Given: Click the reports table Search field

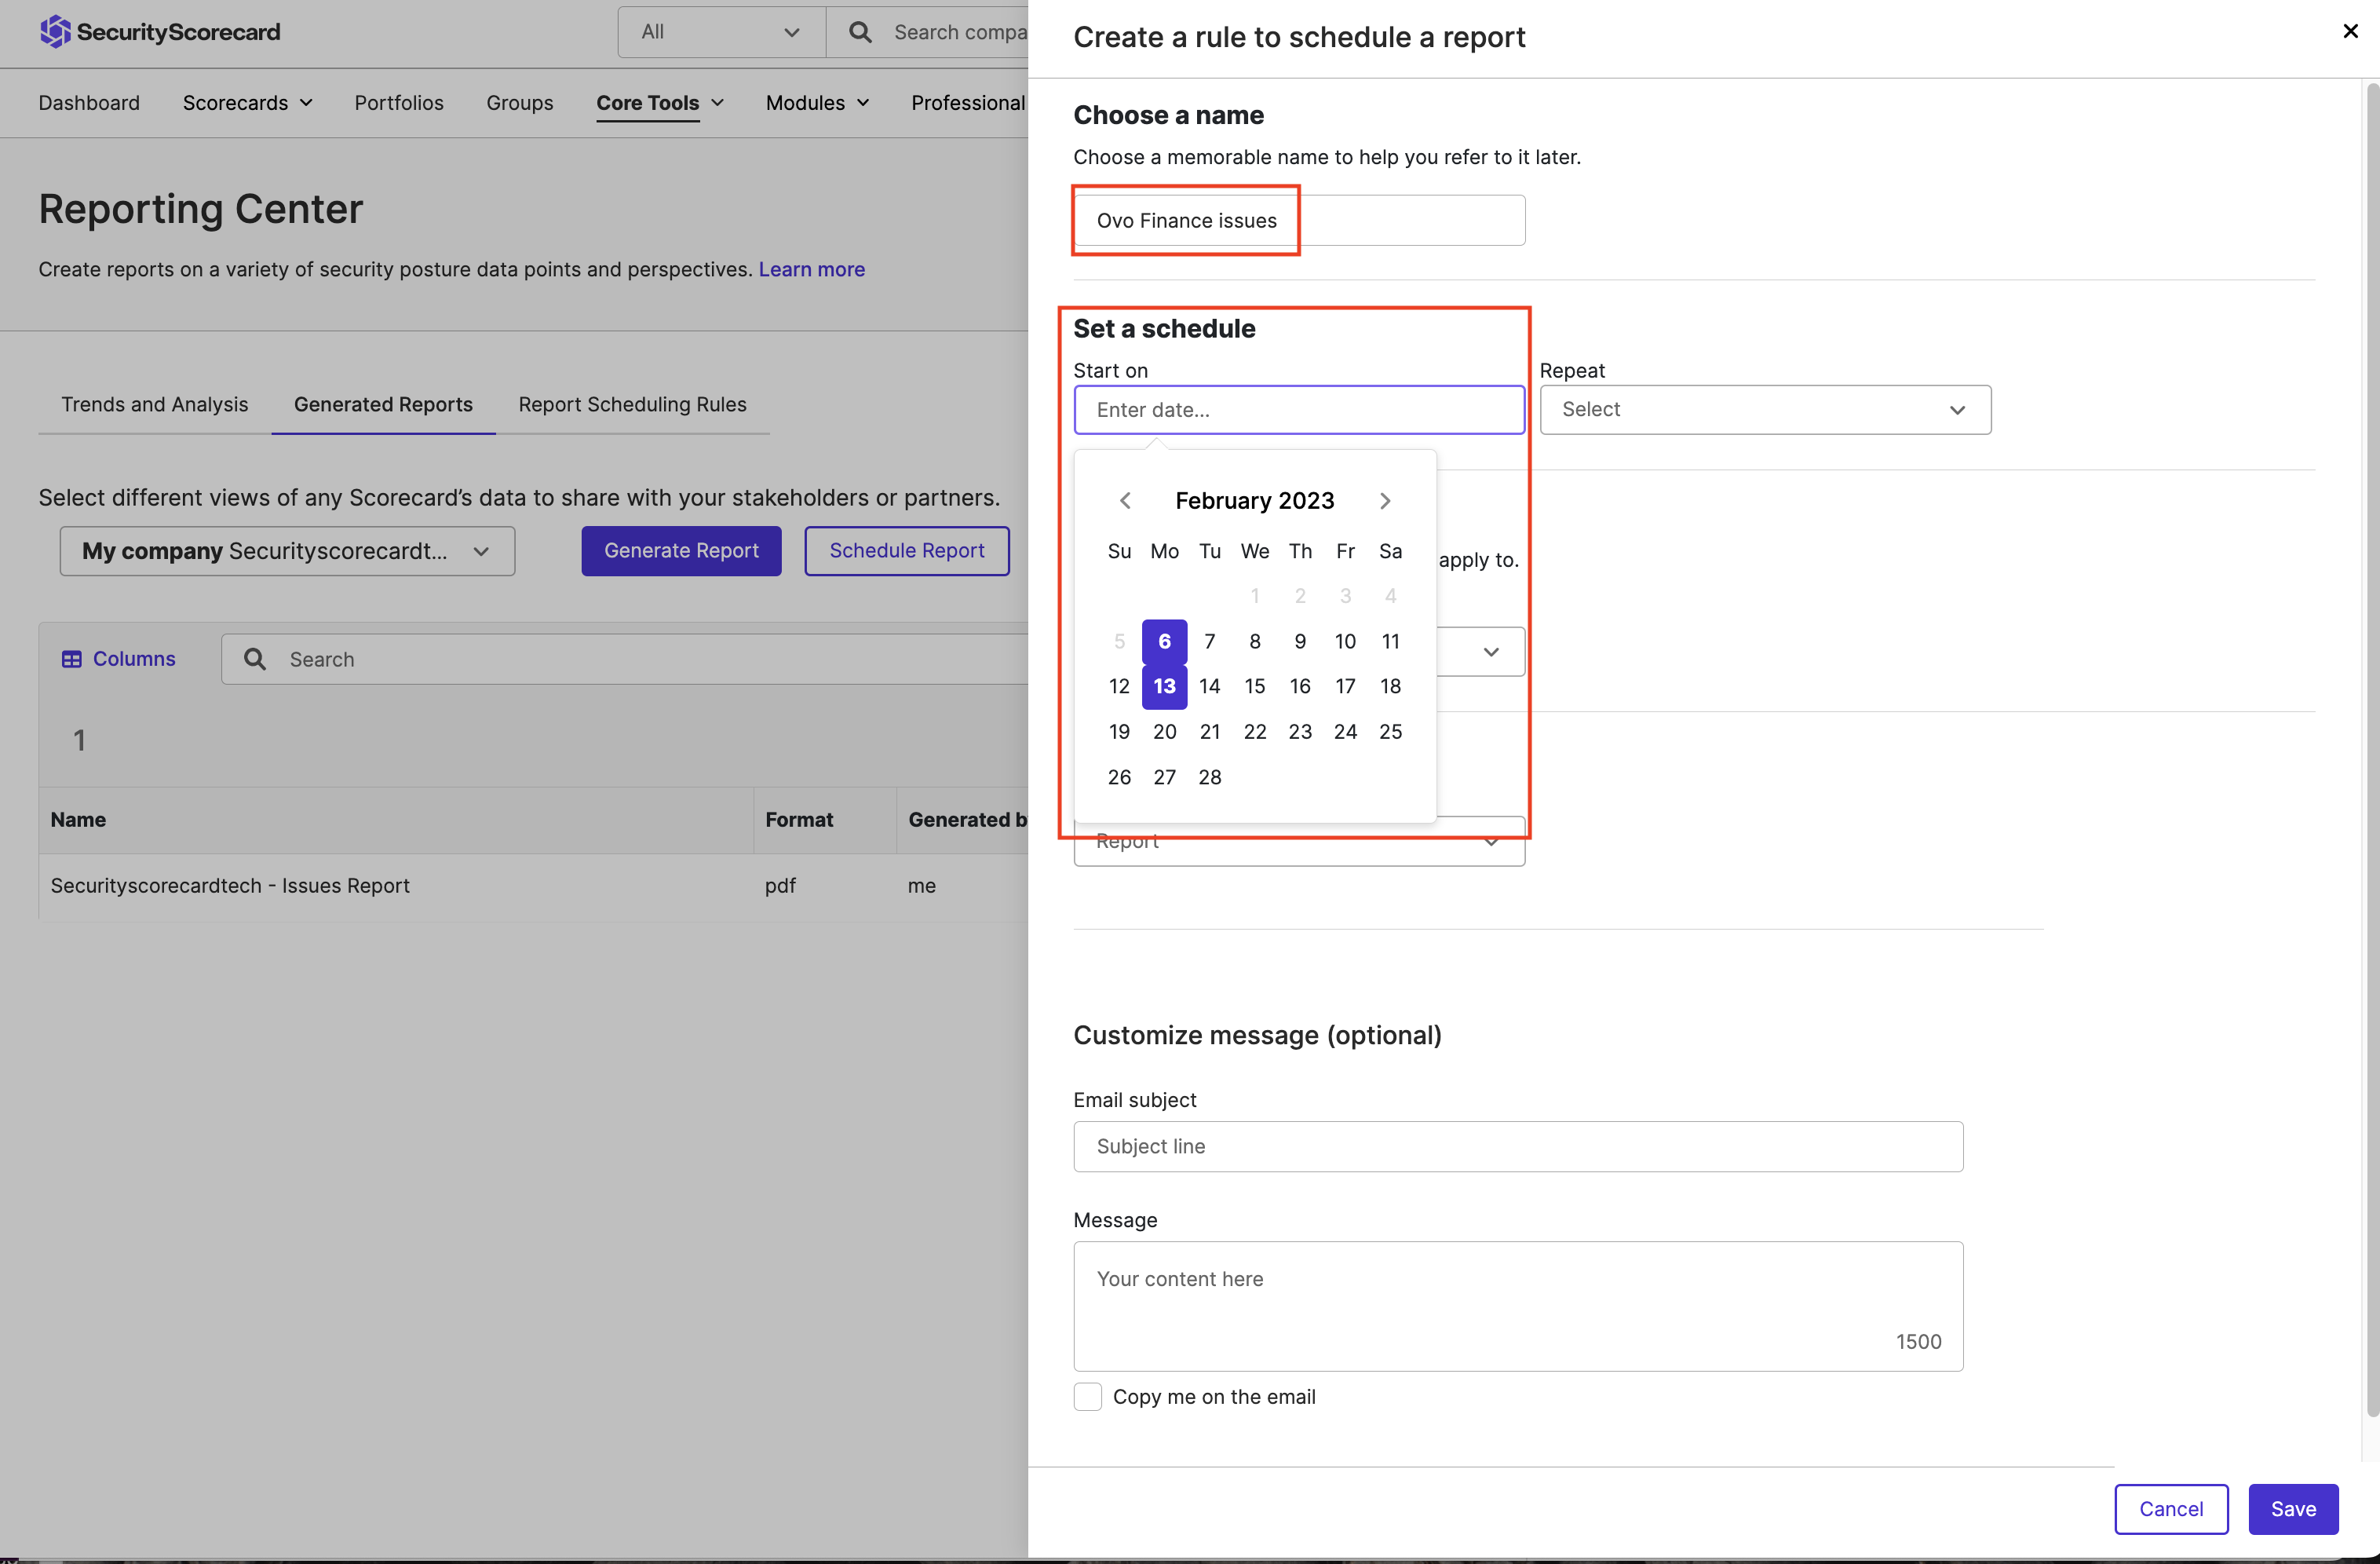Looking at the screenshot, I should [625, 659].
